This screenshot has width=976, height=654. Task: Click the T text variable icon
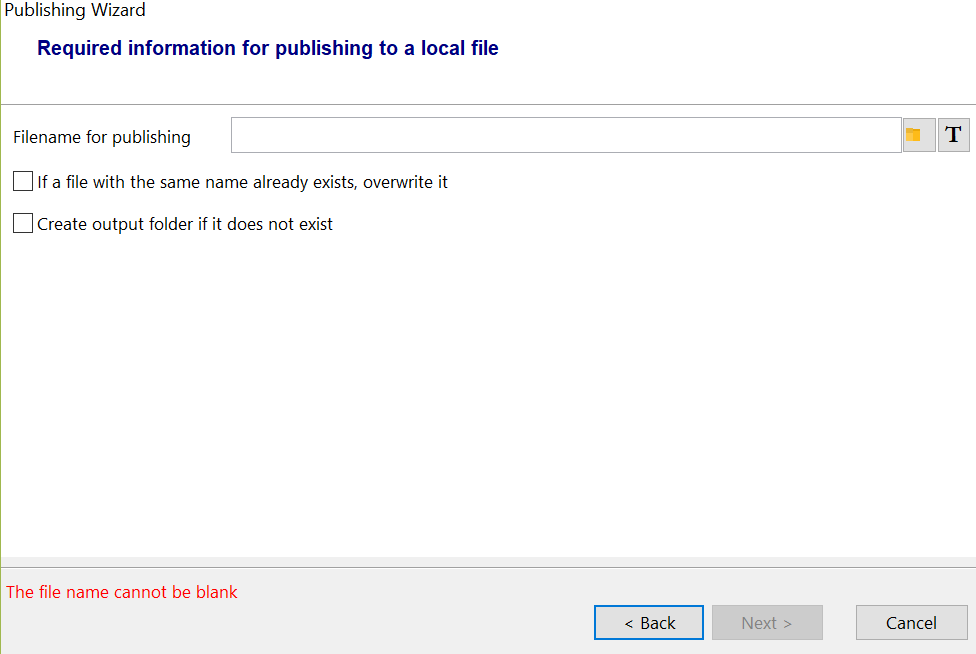tap(954, 135)
